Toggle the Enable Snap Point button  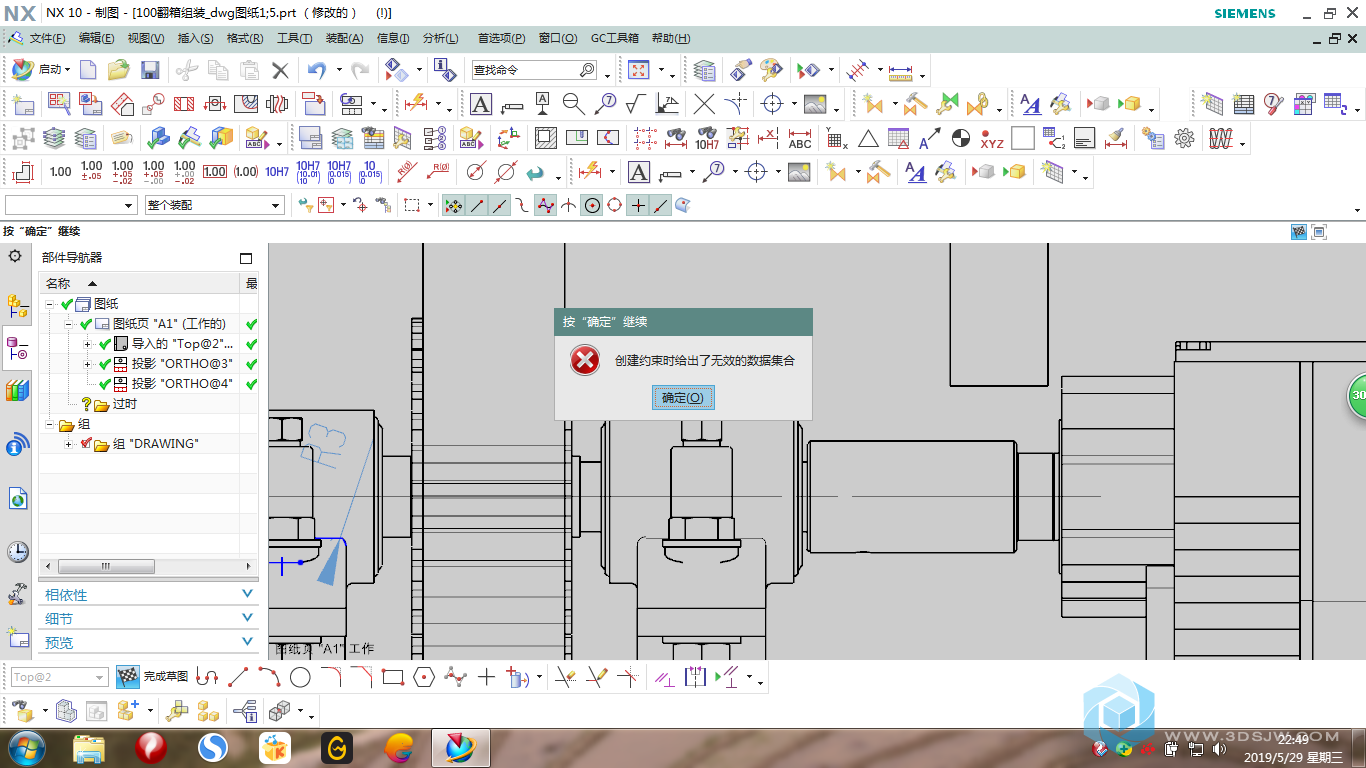tap(453, 205)
